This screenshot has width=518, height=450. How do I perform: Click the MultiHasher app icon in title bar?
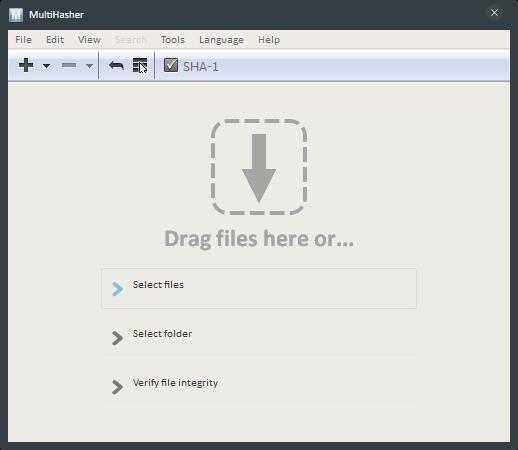coord(16,15)
